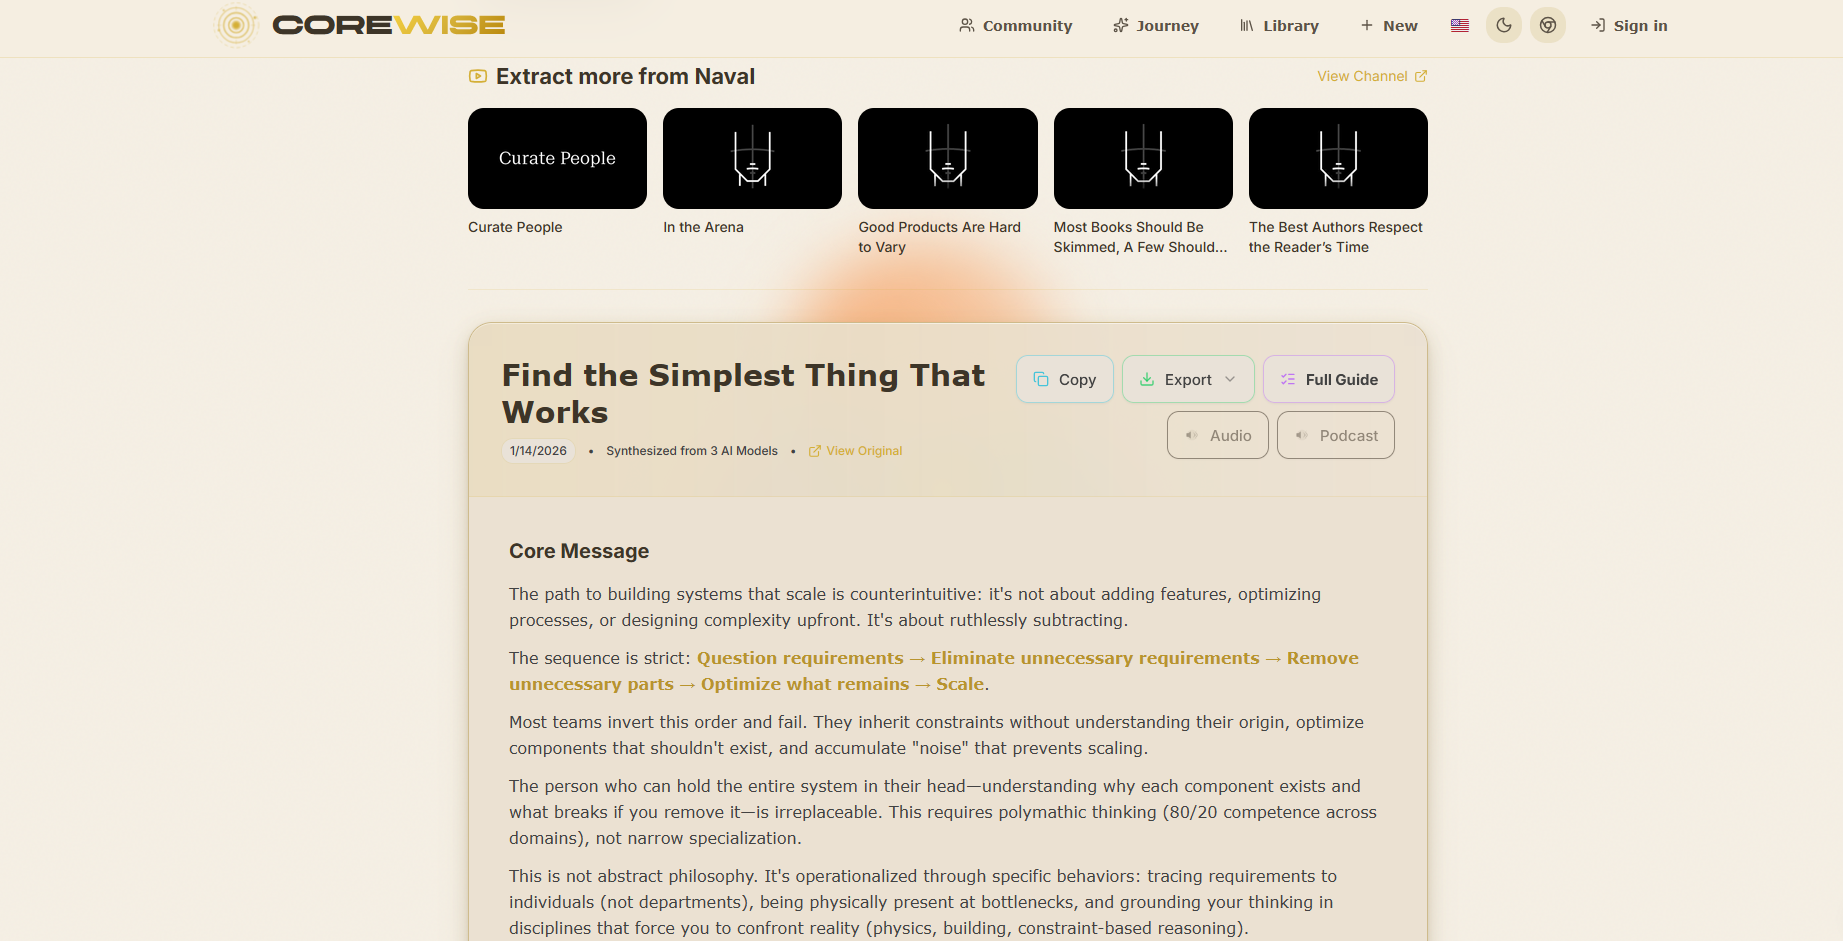Screen dimensions: 1843x941
Task: Click the Copy button
Action: click(1064, 379)
